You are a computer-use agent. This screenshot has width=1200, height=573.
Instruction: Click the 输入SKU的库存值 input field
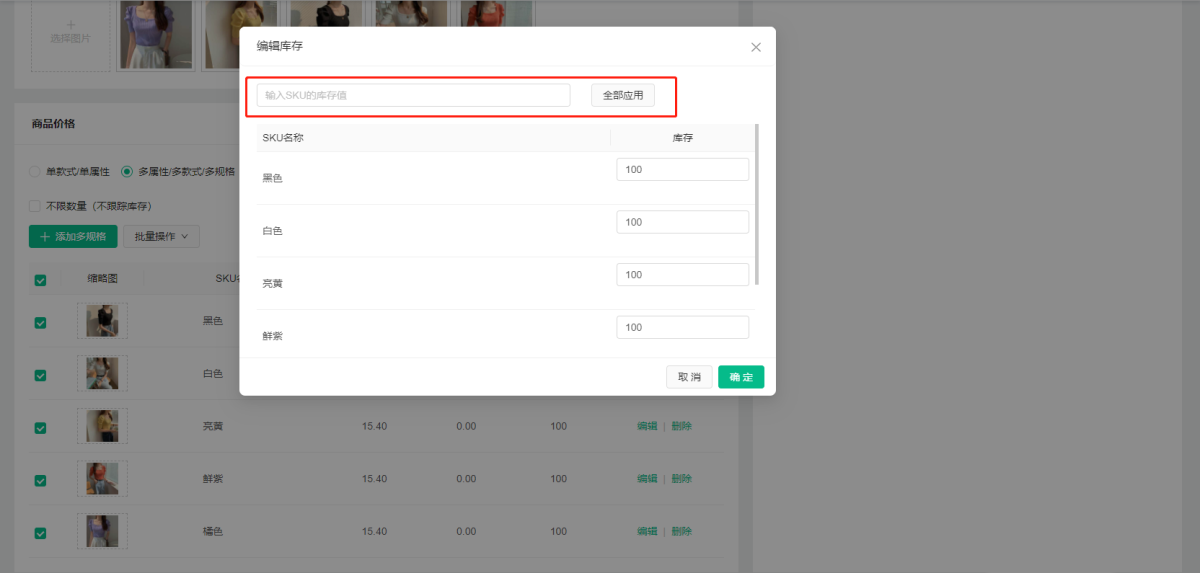[x=413, y=95]
